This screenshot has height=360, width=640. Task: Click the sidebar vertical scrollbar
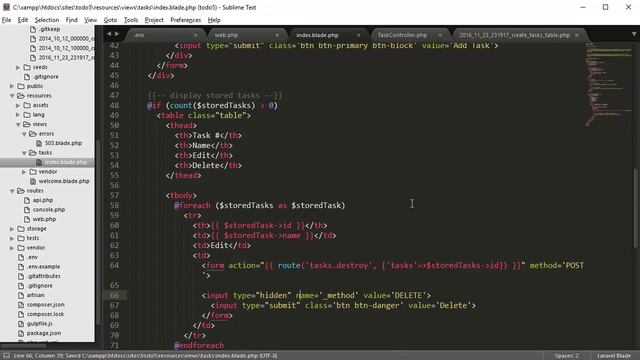98,233
